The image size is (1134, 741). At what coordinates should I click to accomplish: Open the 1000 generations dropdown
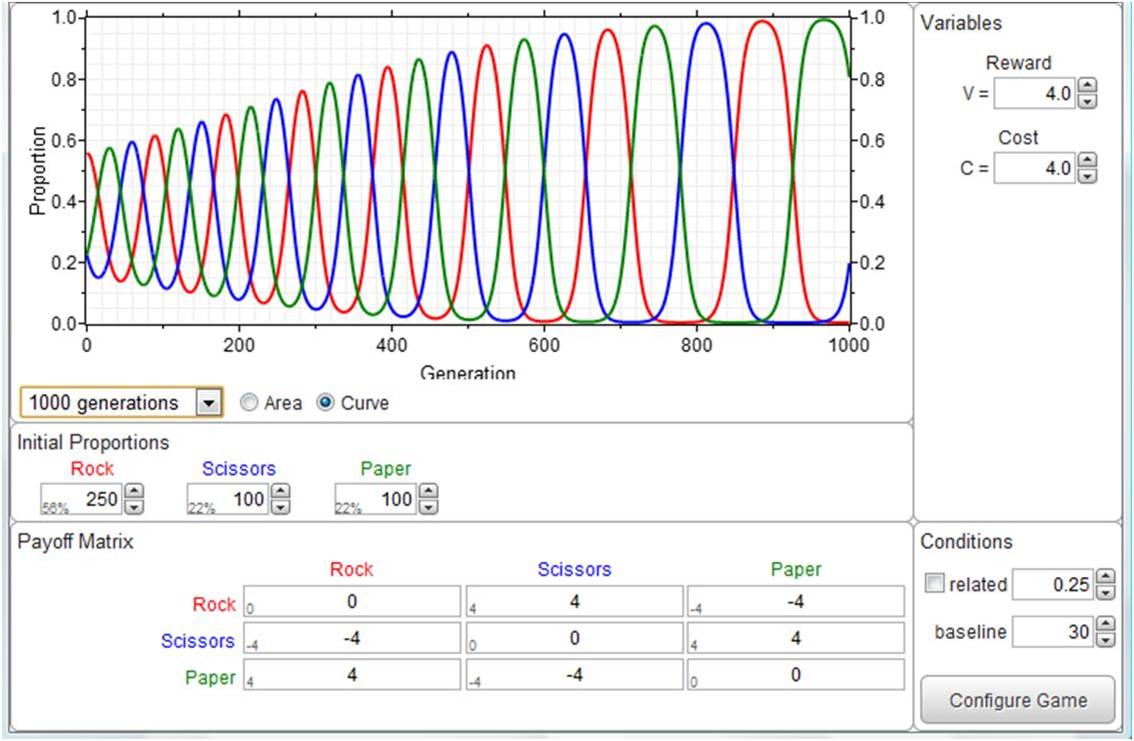tap(208, 403)
